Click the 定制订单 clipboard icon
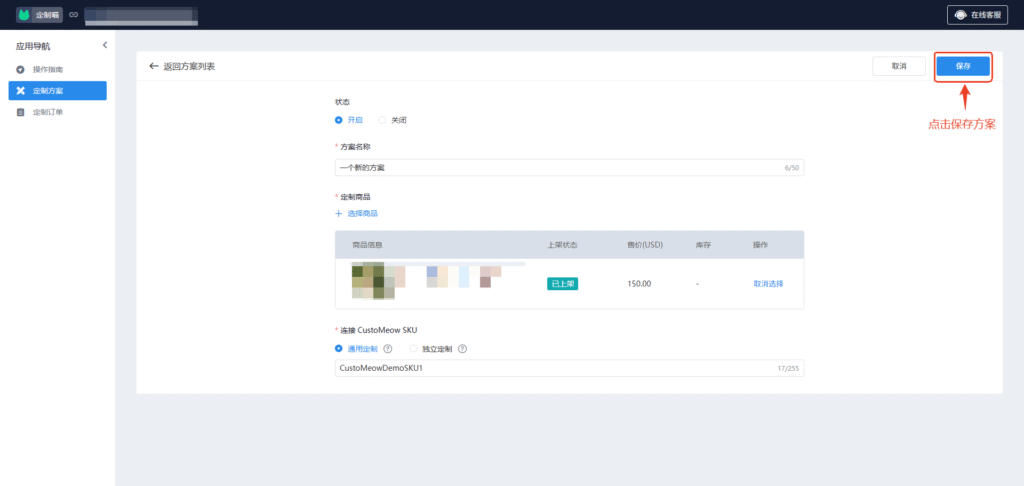1024x486 pixels. tap(20, 112)
